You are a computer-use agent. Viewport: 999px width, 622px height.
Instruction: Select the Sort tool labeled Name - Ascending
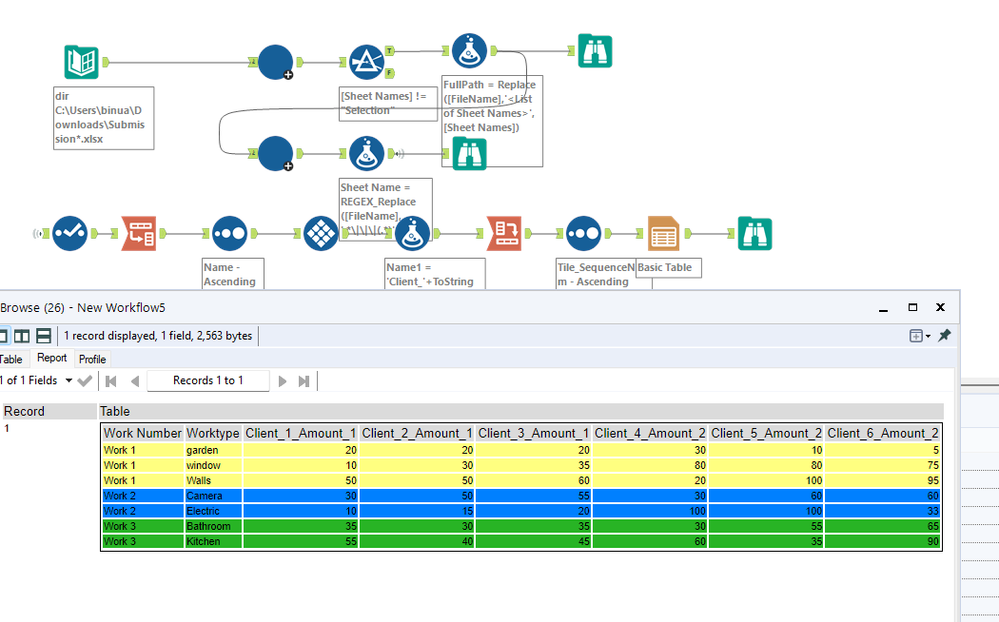click(230, 233)
